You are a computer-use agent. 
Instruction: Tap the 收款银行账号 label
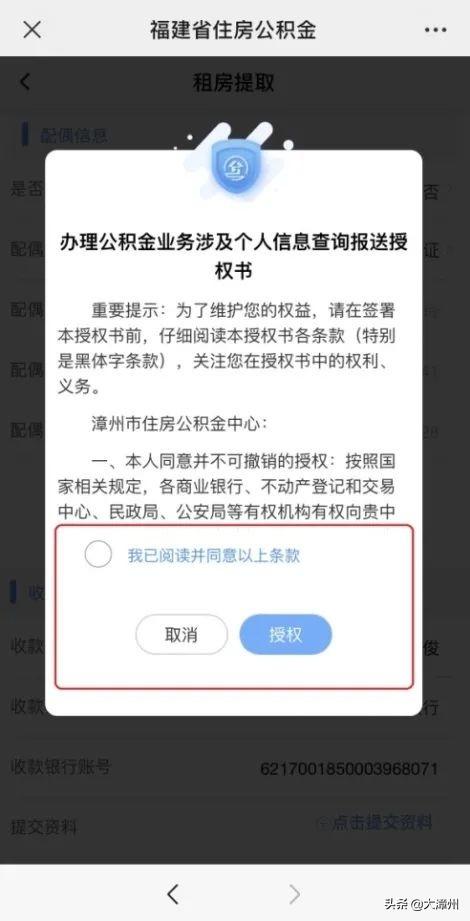61,767
